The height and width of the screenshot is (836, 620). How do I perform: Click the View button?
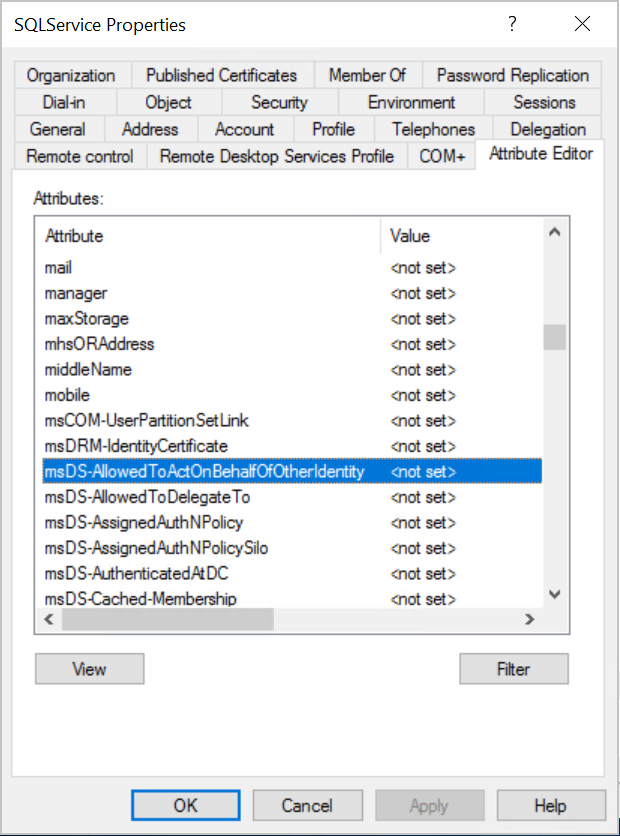tap(89, 668)
